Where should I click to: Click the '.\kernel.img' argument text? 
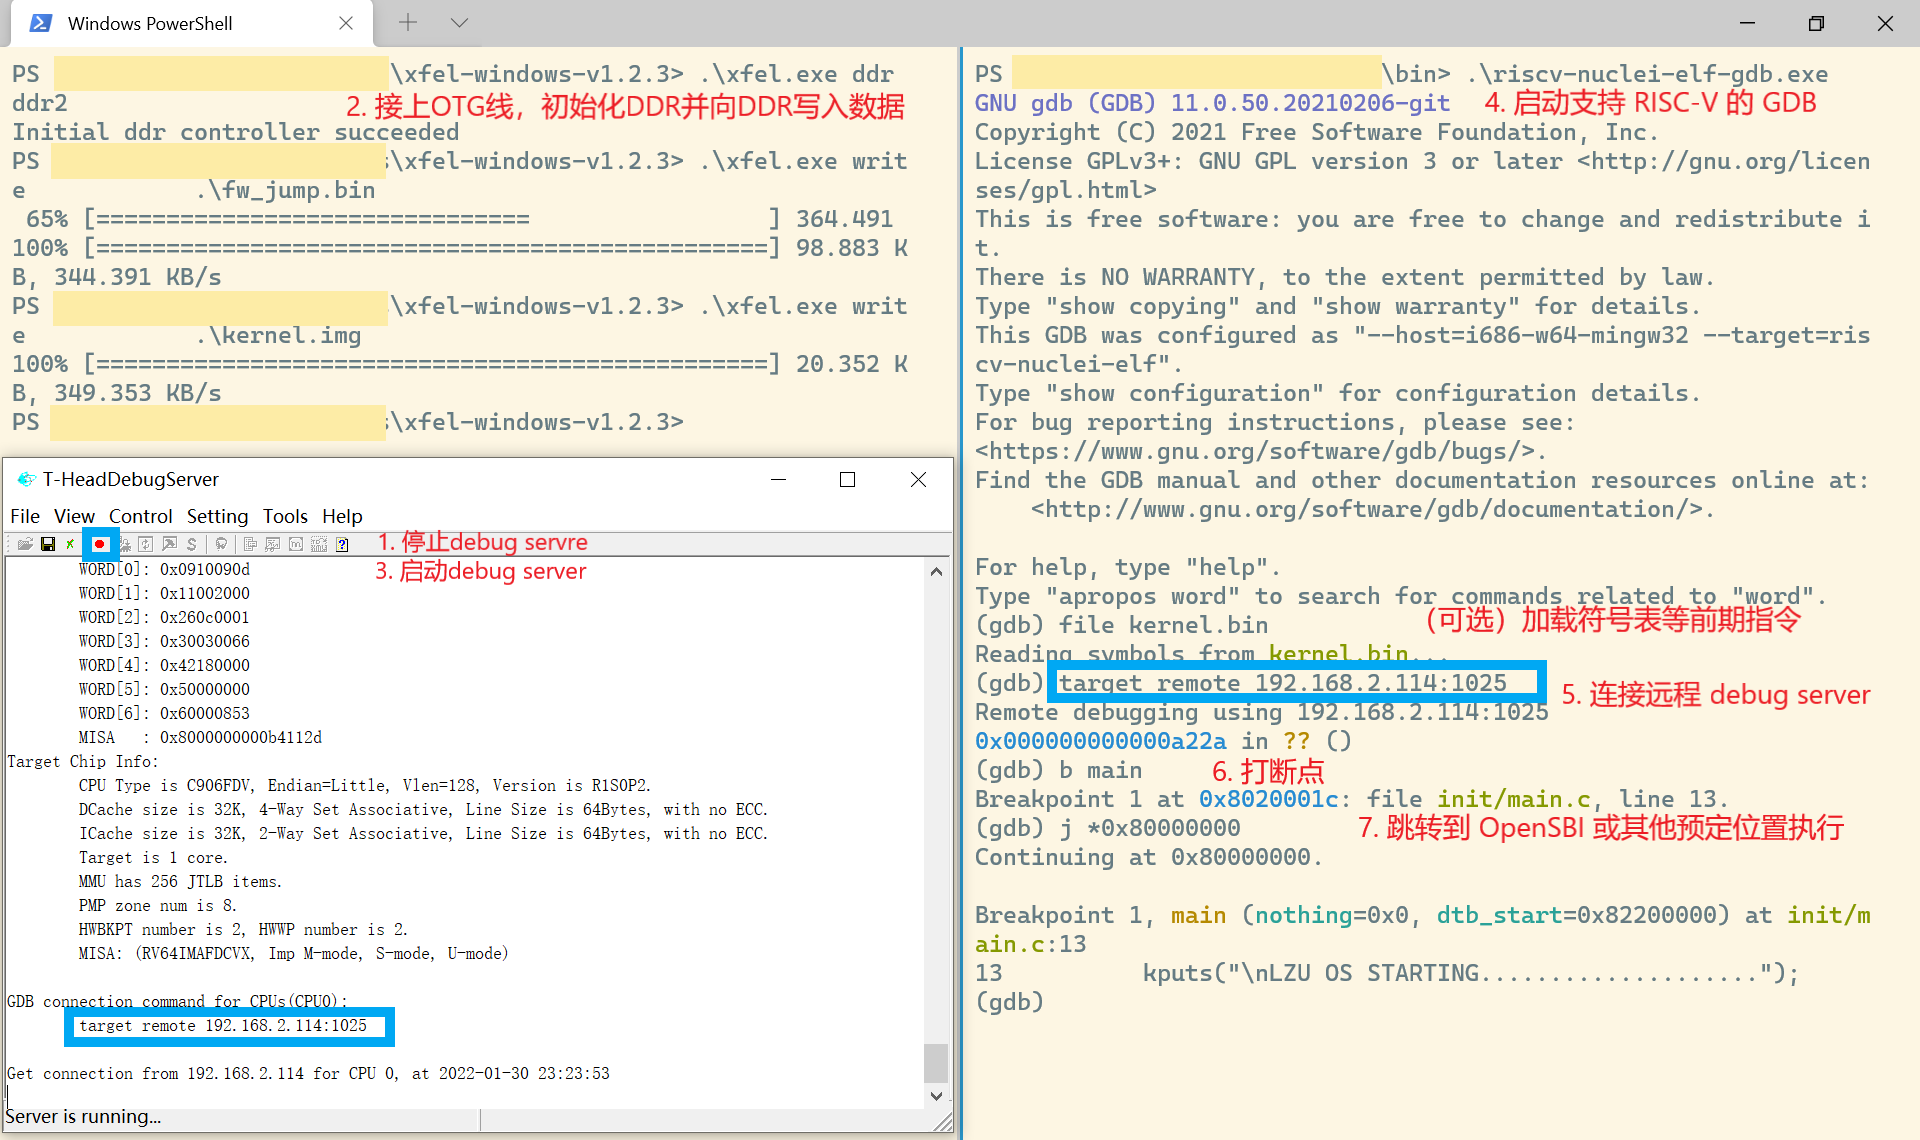[x=278, y=335]
